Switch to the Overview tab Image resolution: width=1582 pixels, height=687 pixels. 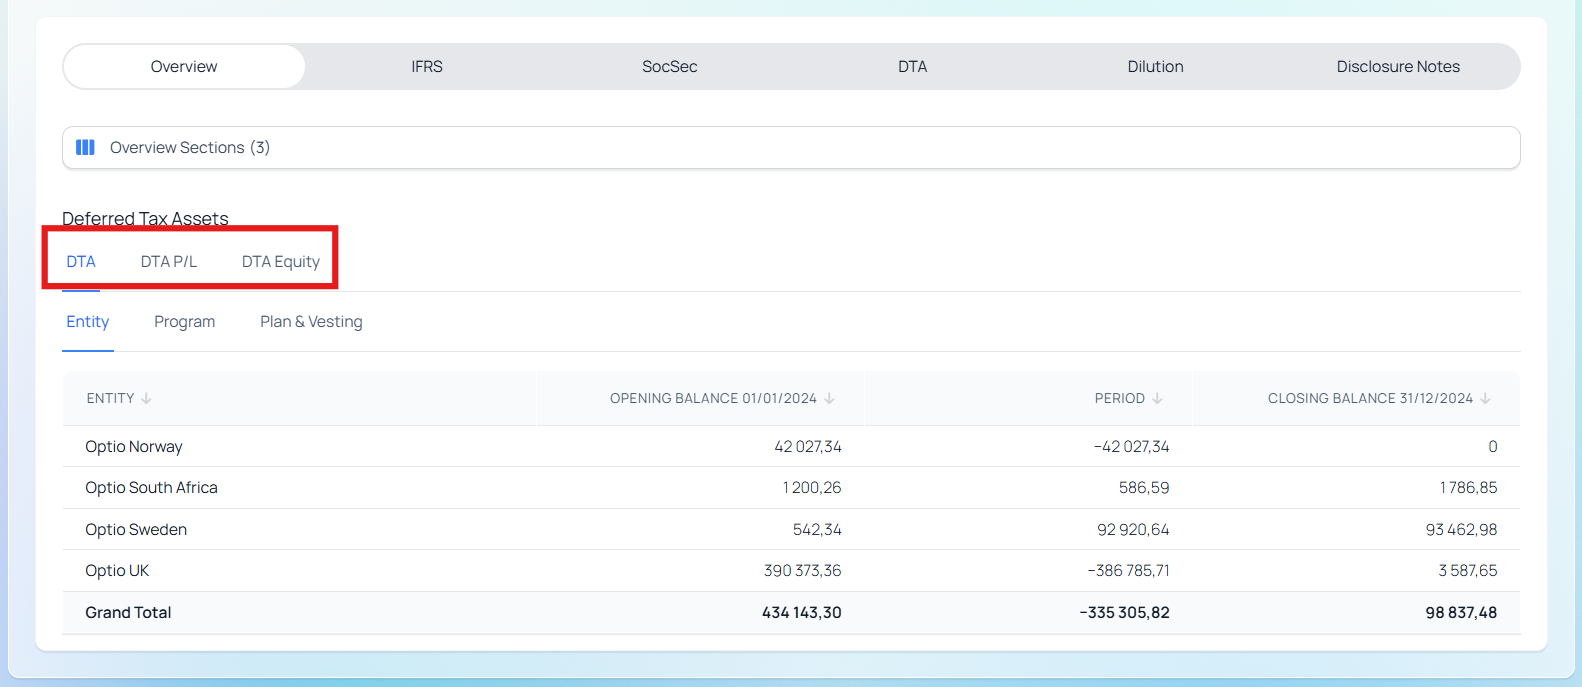tap(184, 66)
